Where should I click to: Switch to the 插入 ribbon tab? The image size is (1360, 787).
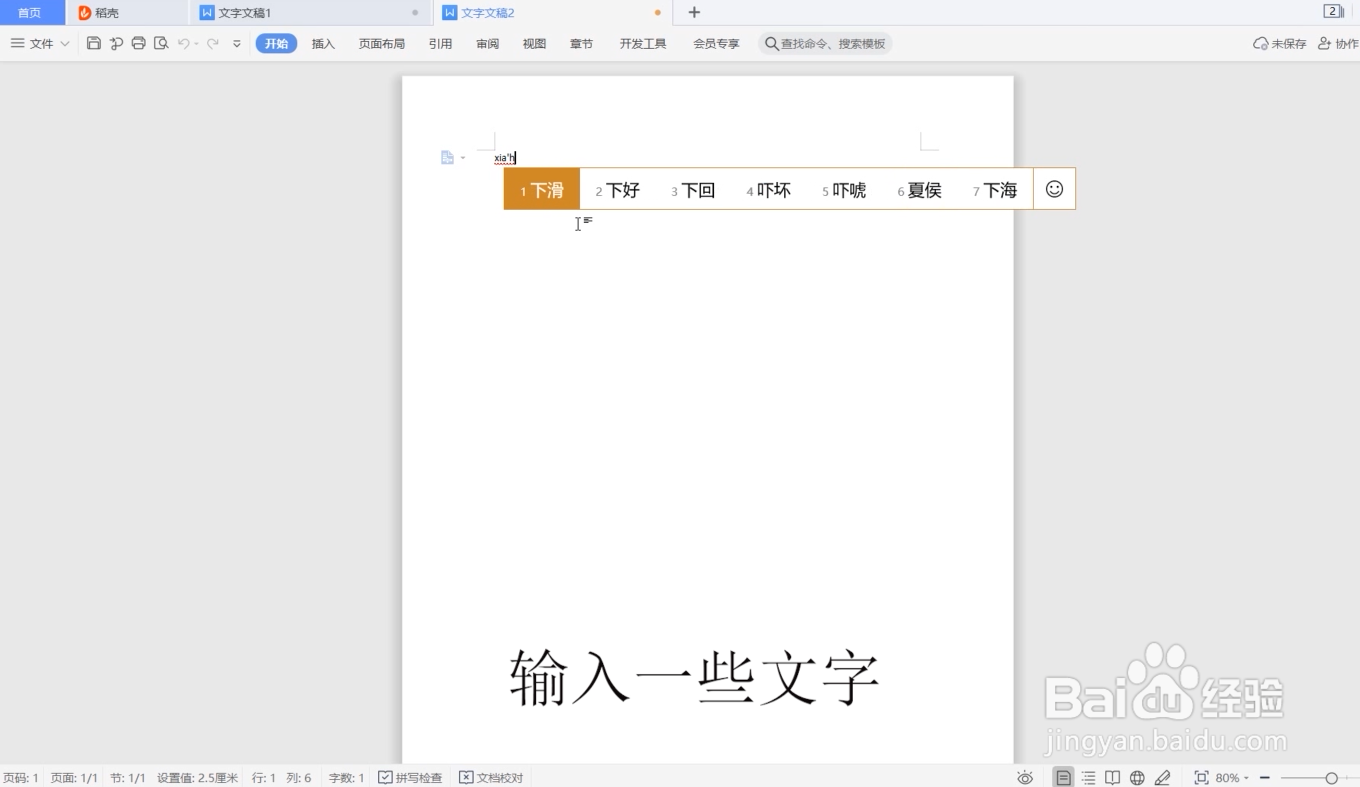[x=322, y=43]
